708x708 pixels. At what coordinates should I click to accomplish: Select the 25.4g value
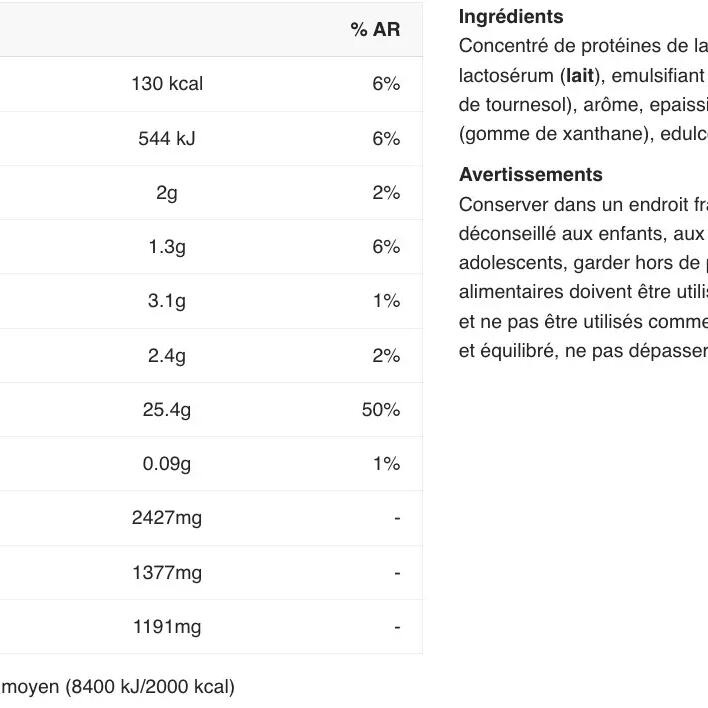(167, 410)
